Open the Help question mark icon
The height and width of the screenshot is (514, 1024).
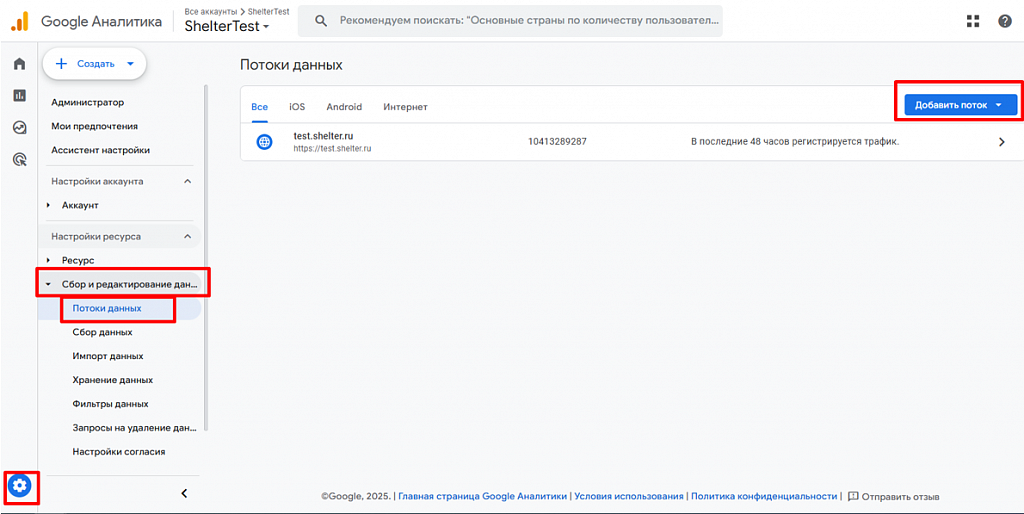(1004, 21)
